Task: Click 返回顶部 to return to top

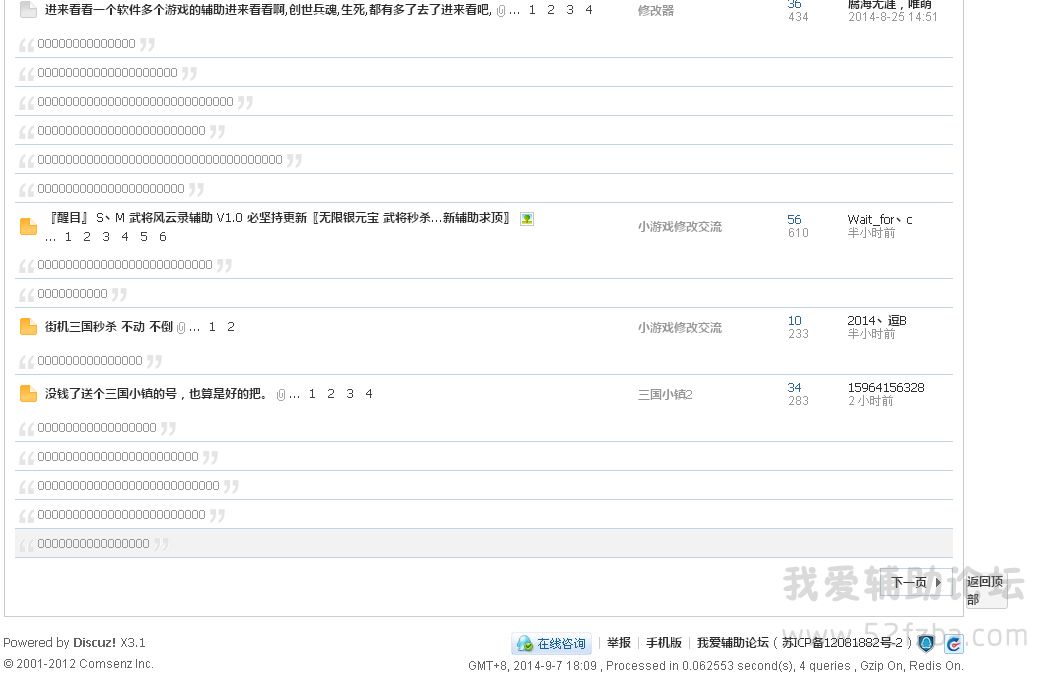Action: point(986,590)
